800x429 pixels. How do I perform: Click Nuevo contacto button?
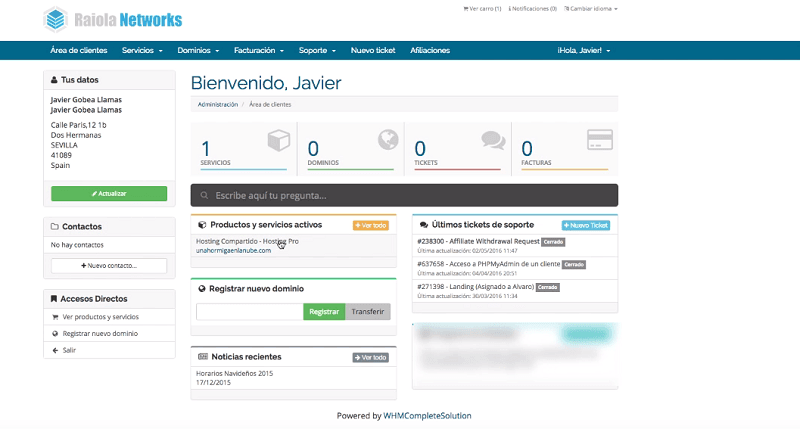pos(109,266)
